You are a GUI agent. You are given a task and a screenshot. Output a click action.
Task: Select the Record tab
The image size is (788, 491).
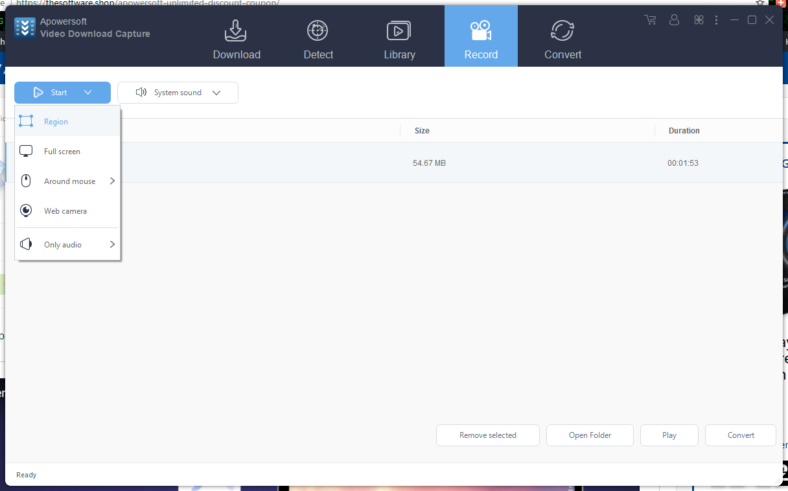coord(481,36)
